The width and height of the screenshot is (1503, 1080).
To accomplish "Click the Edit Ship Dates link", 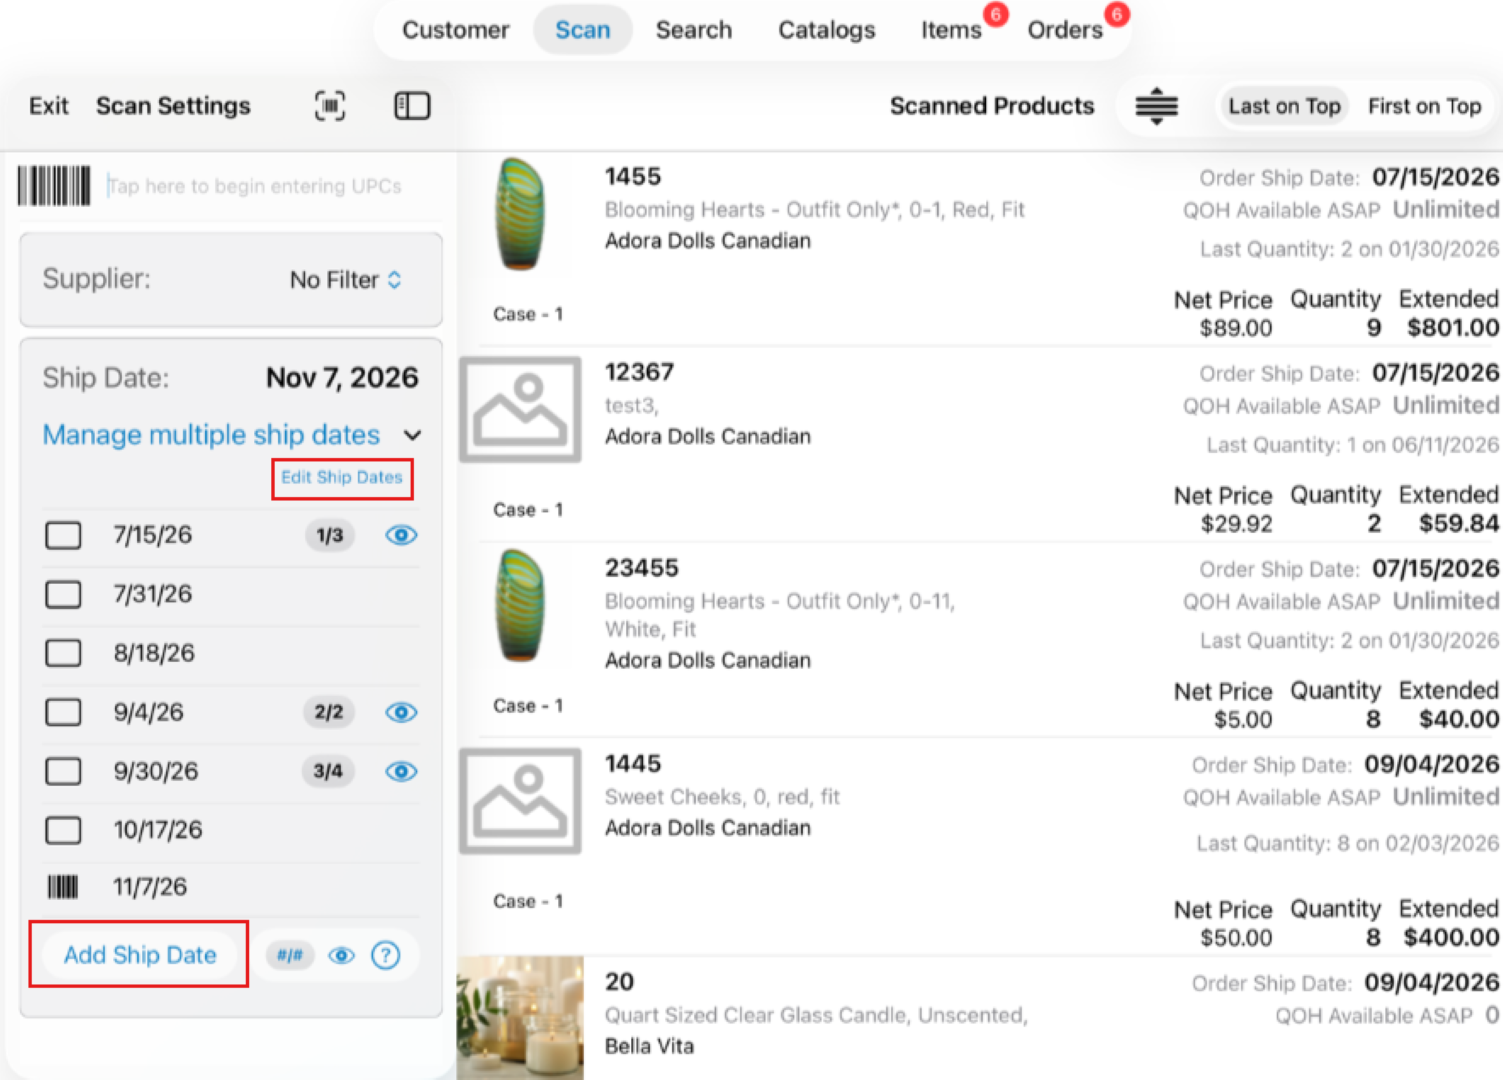I will (x=342, y=478).
